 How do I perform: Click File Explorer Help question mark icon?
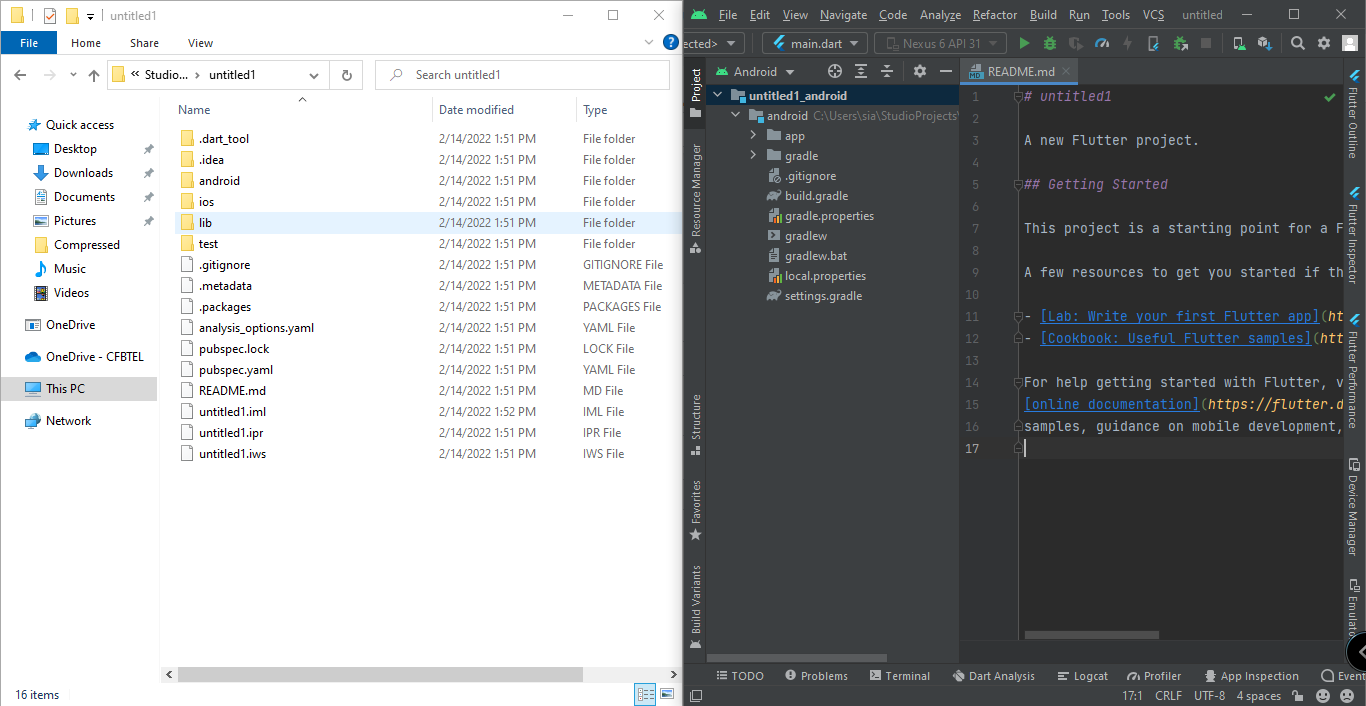671,43
